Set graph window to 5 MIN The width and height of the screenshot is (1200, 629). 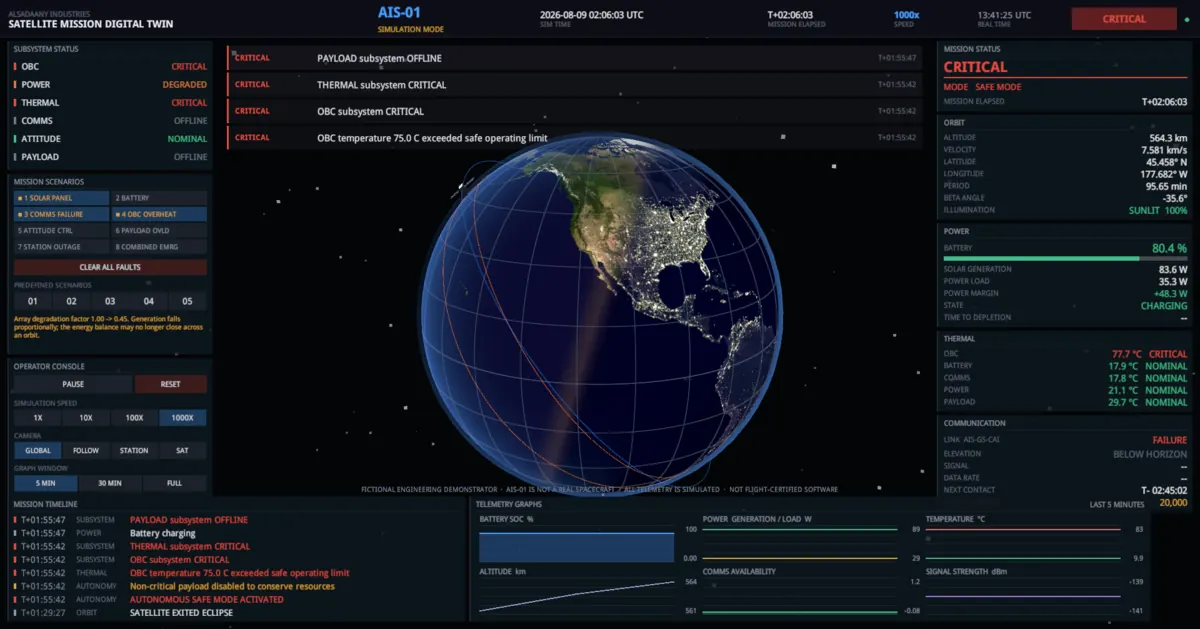(45, 483)
